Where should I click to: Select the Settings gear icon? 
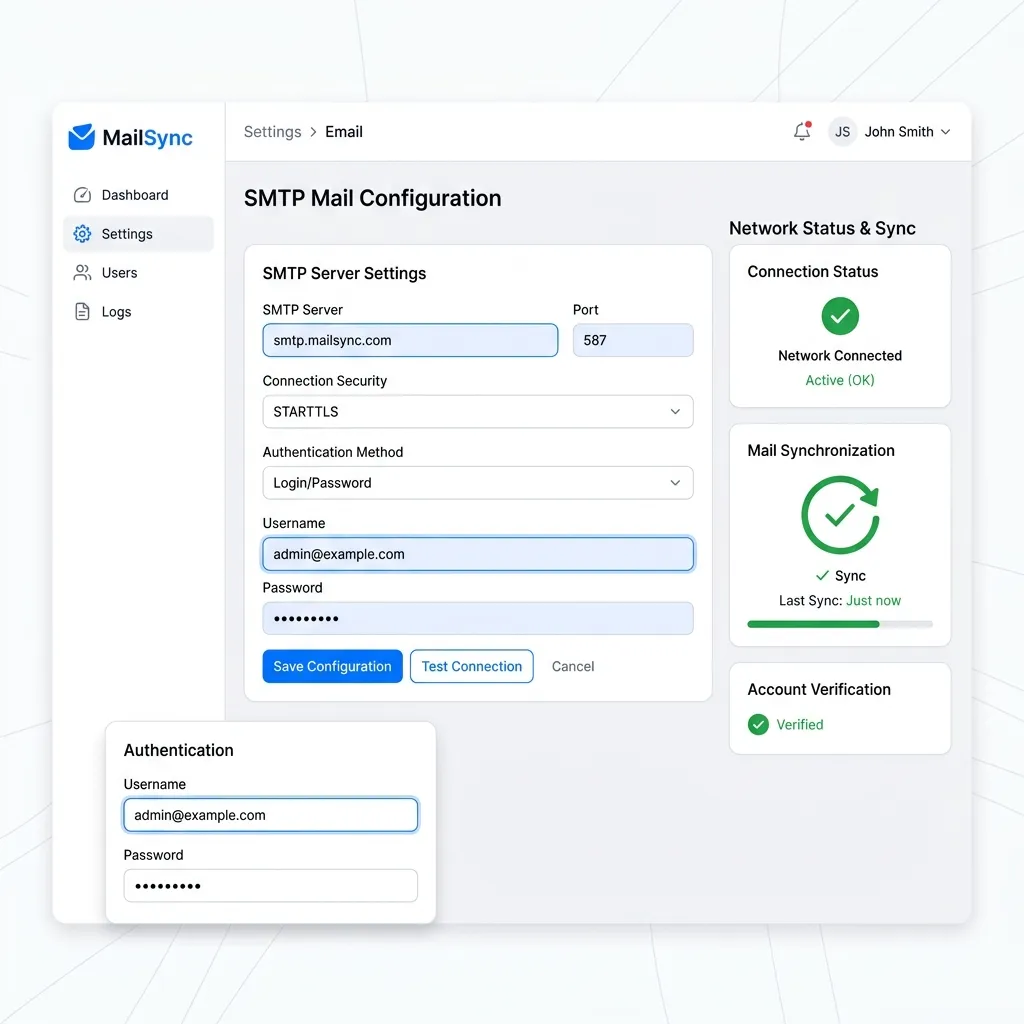pyautogui.click(x=82, y=234)
